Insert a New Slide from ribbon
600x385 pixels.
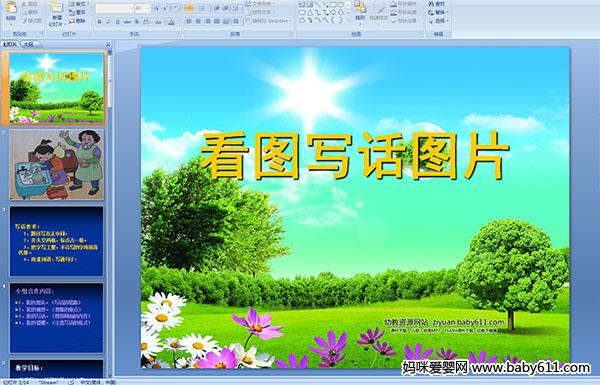pos(57,14)
